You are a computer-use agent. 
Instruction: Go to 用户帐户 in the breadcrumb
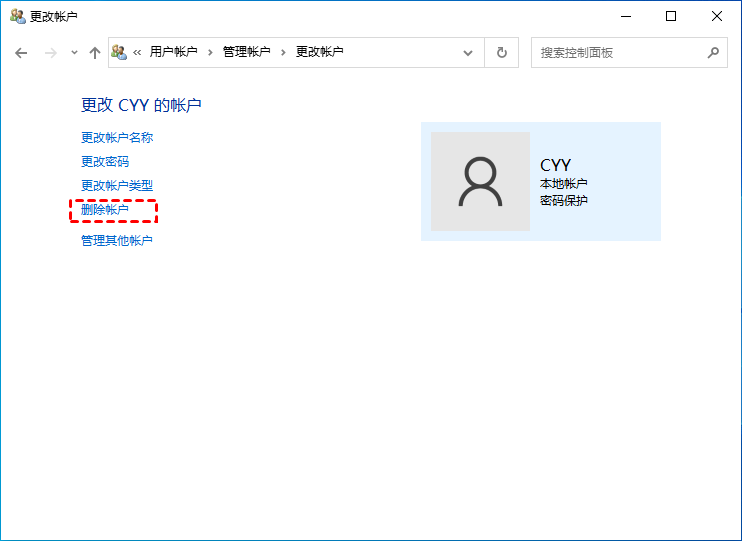pos(173,52)
